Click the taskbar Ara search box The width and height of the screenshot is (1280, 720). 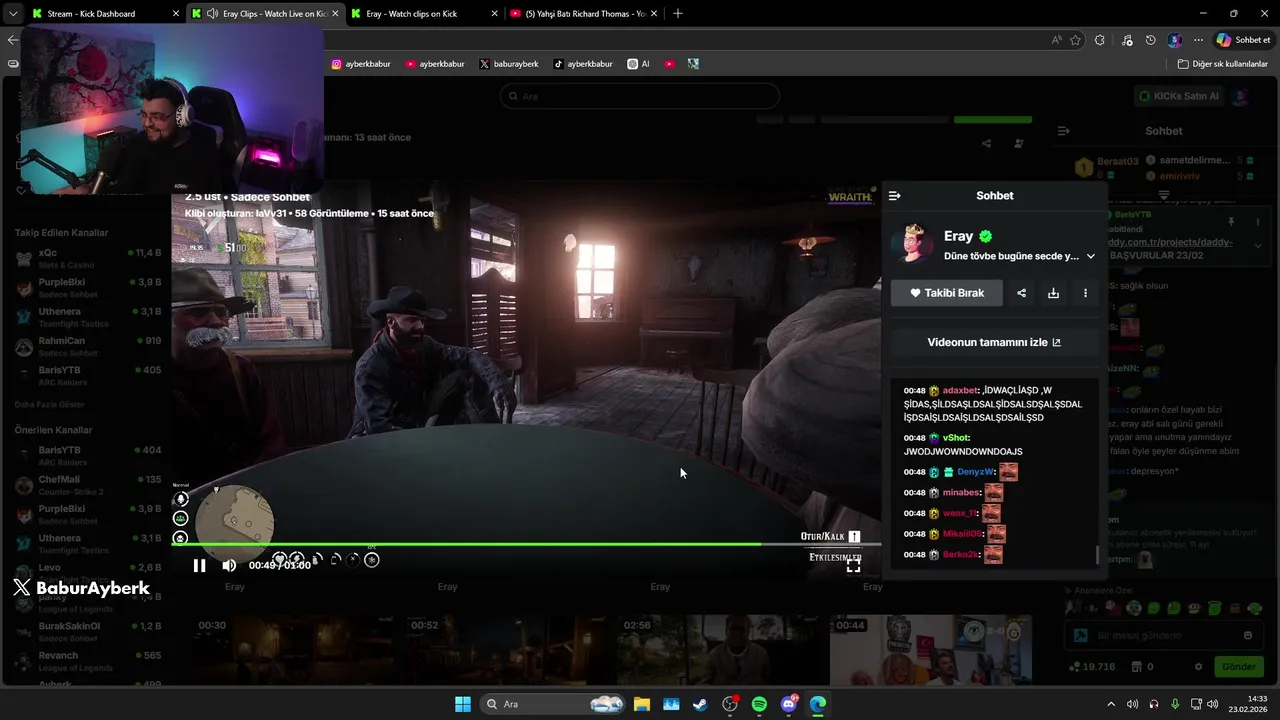552,704
